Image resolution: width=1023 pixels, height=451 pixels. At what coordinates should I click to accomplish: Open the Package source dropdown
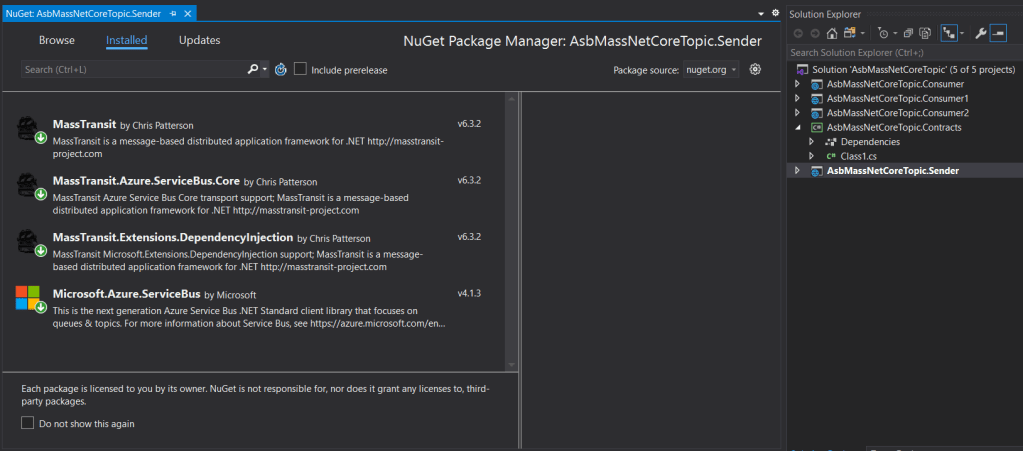(711, 70)
